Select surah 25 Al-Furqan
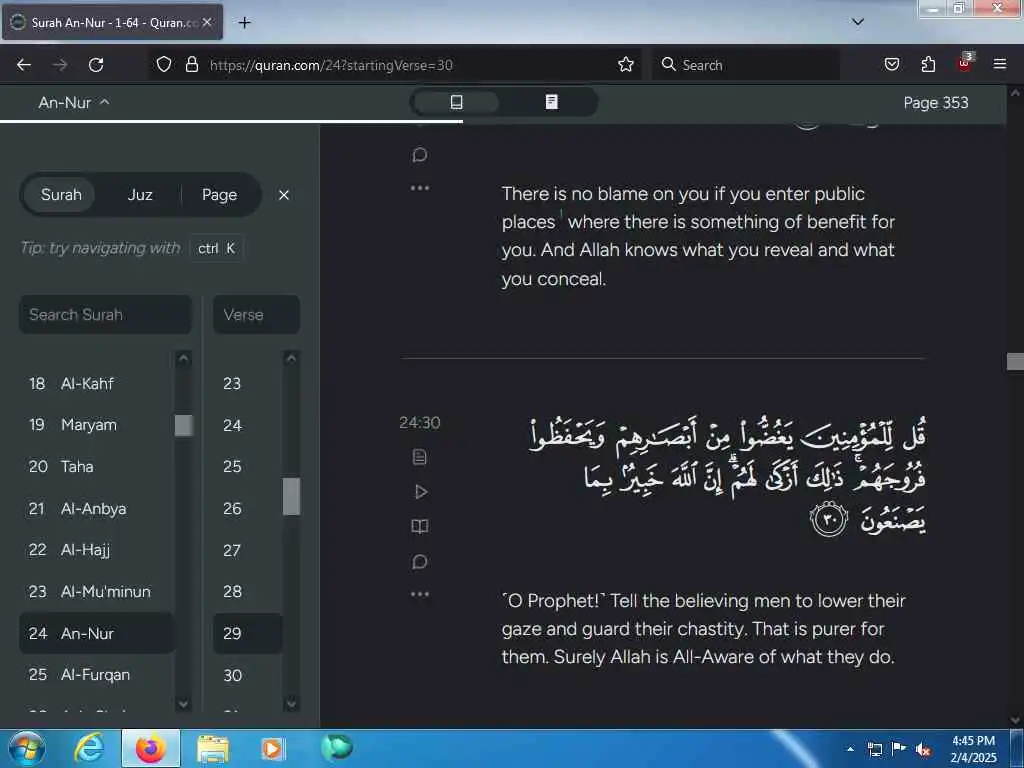Screen dimensions: 1024x768 (x=97, y=675)
